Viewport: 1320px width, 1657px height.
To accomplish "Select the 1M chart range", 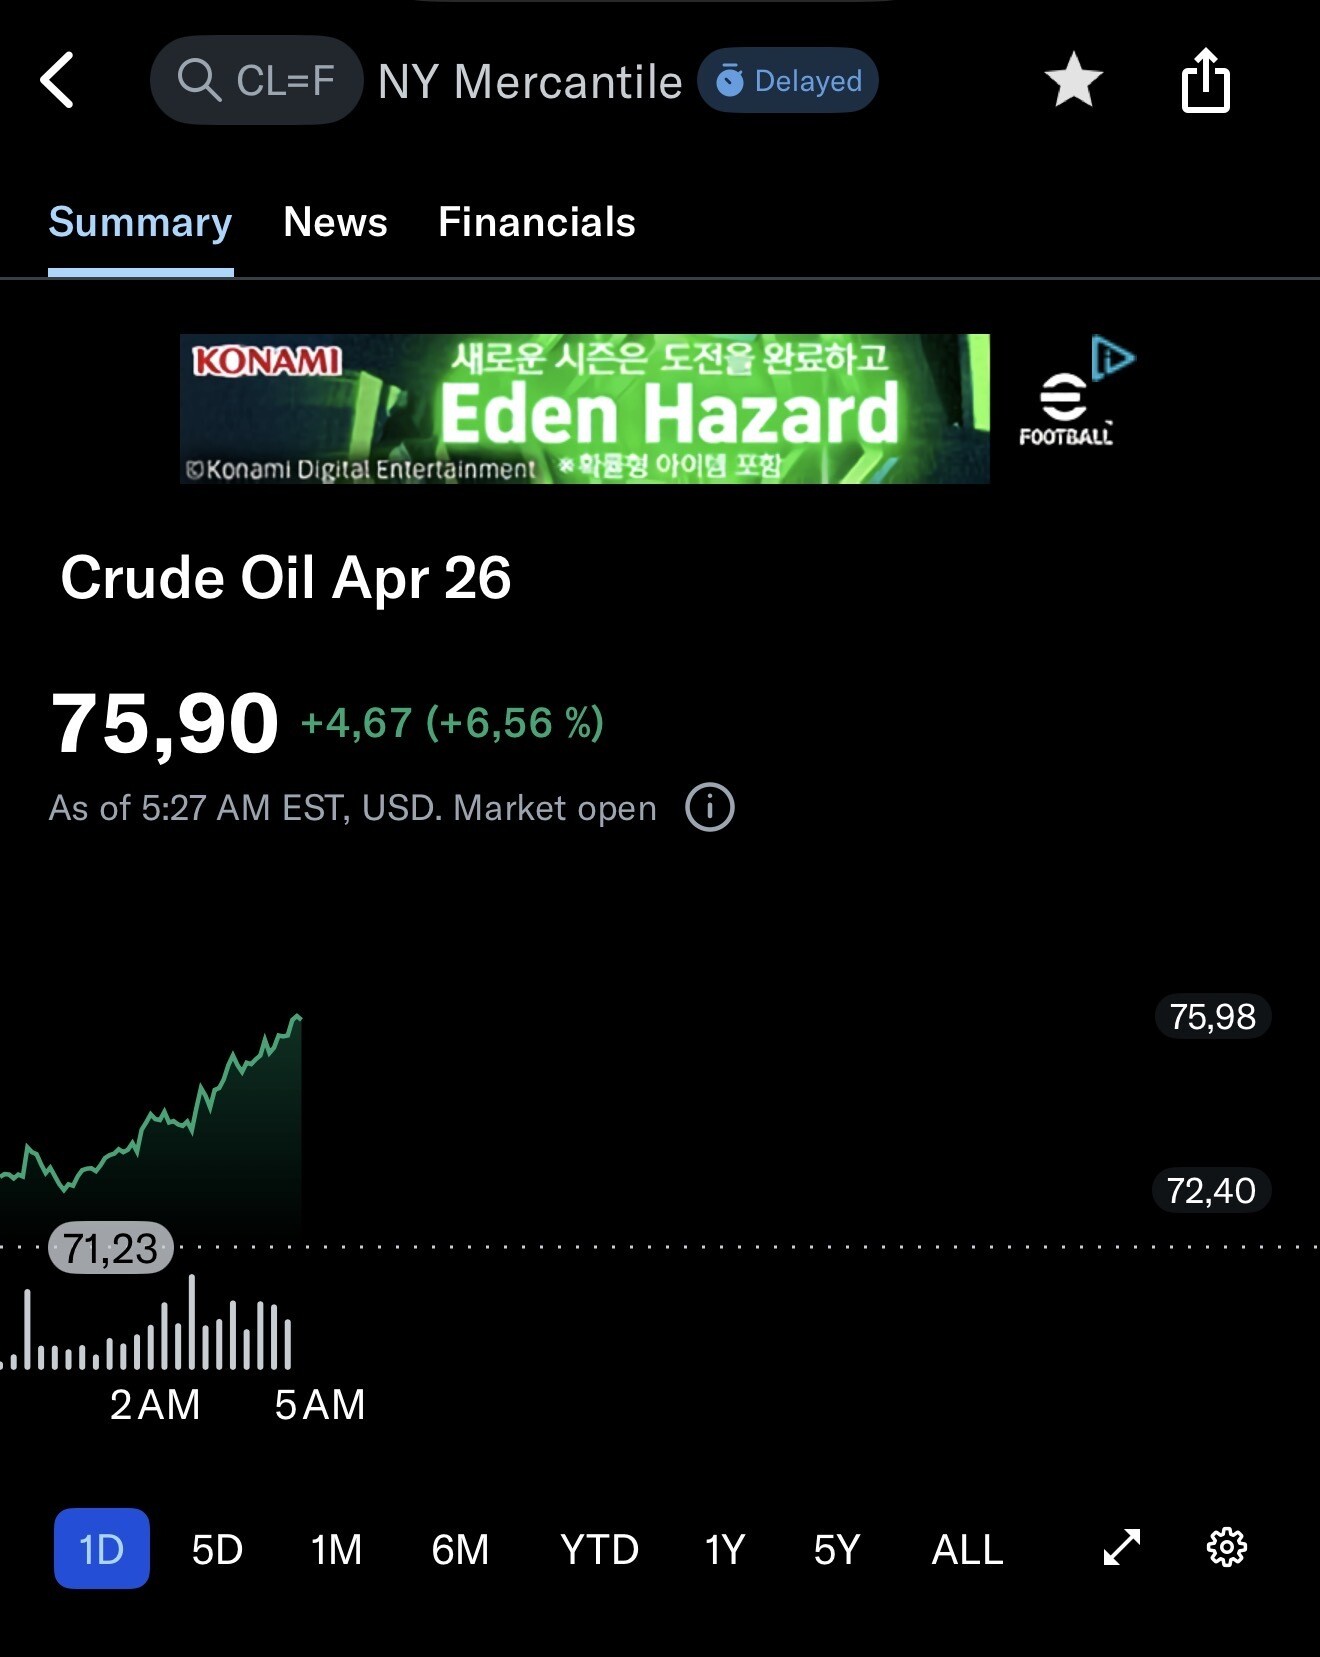I will point(336,1549).
